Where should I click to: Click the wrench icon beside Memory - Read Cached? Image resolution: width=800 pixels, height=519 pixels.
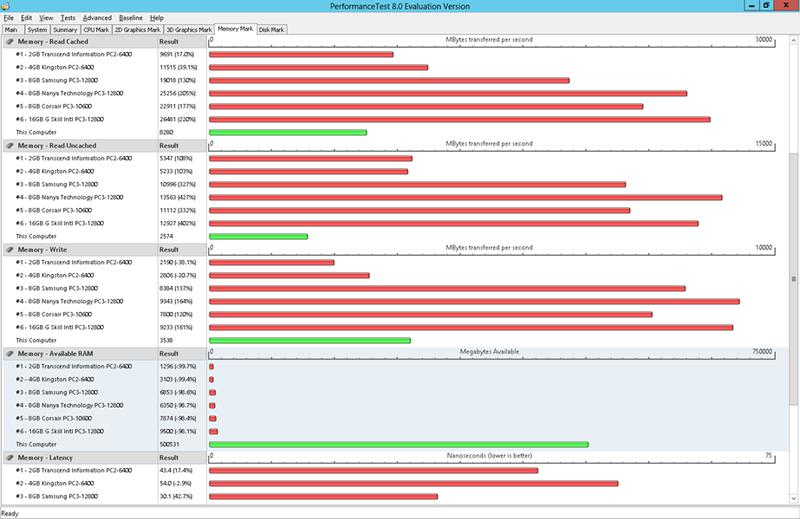[x=10, y=41]
